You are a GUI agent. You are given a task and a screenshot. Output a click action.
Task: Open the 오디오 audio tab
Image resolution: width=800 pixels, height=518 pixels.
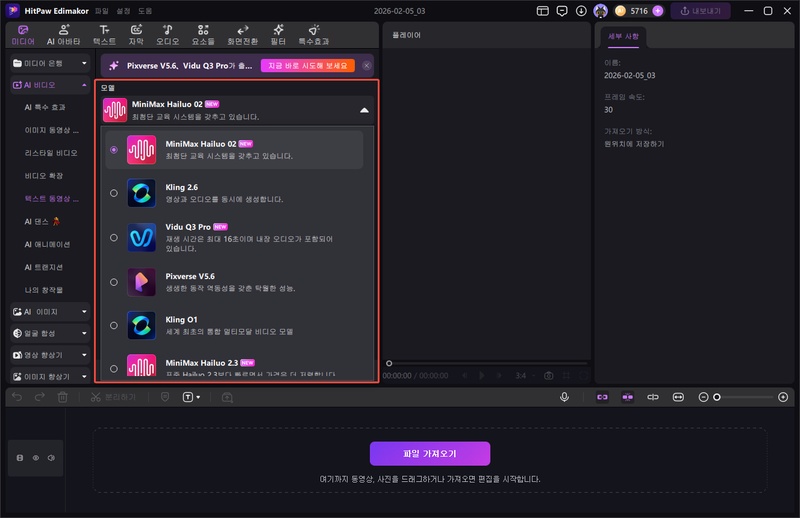[x=167, y=35]
